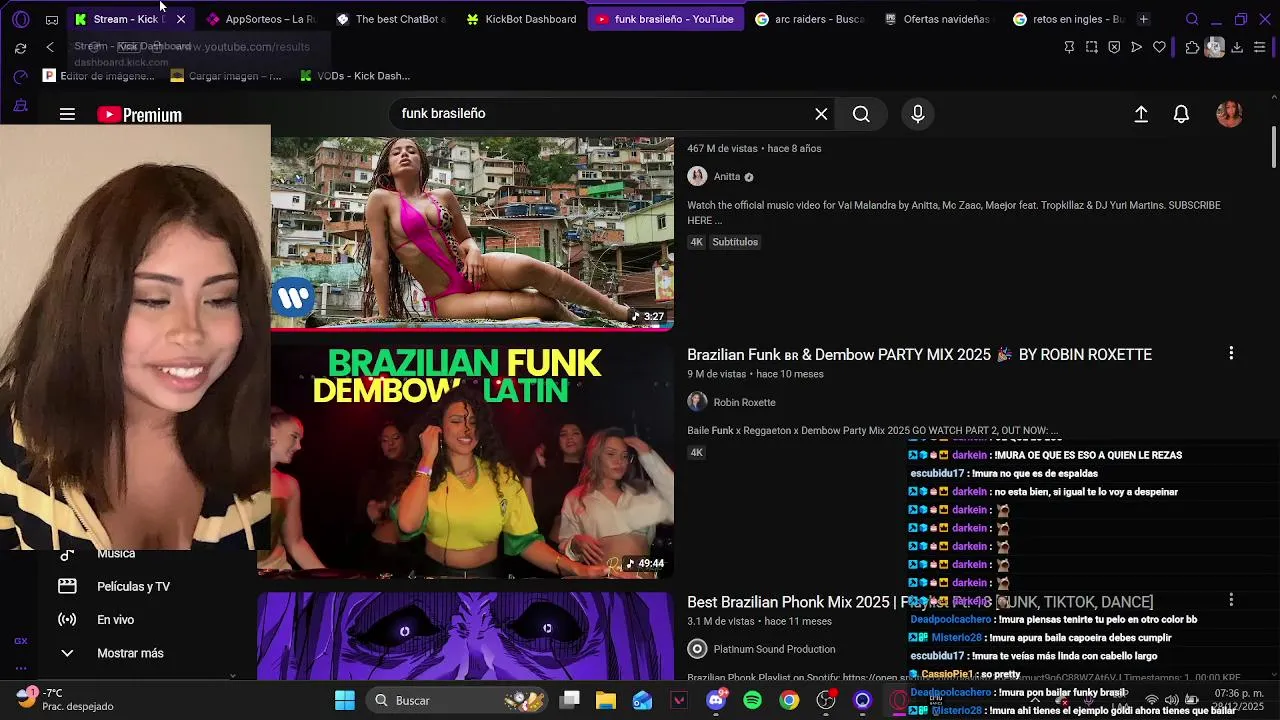Go to the YouTube Premium home logo
The image size is (1280, 720).
tap(139, 115)
